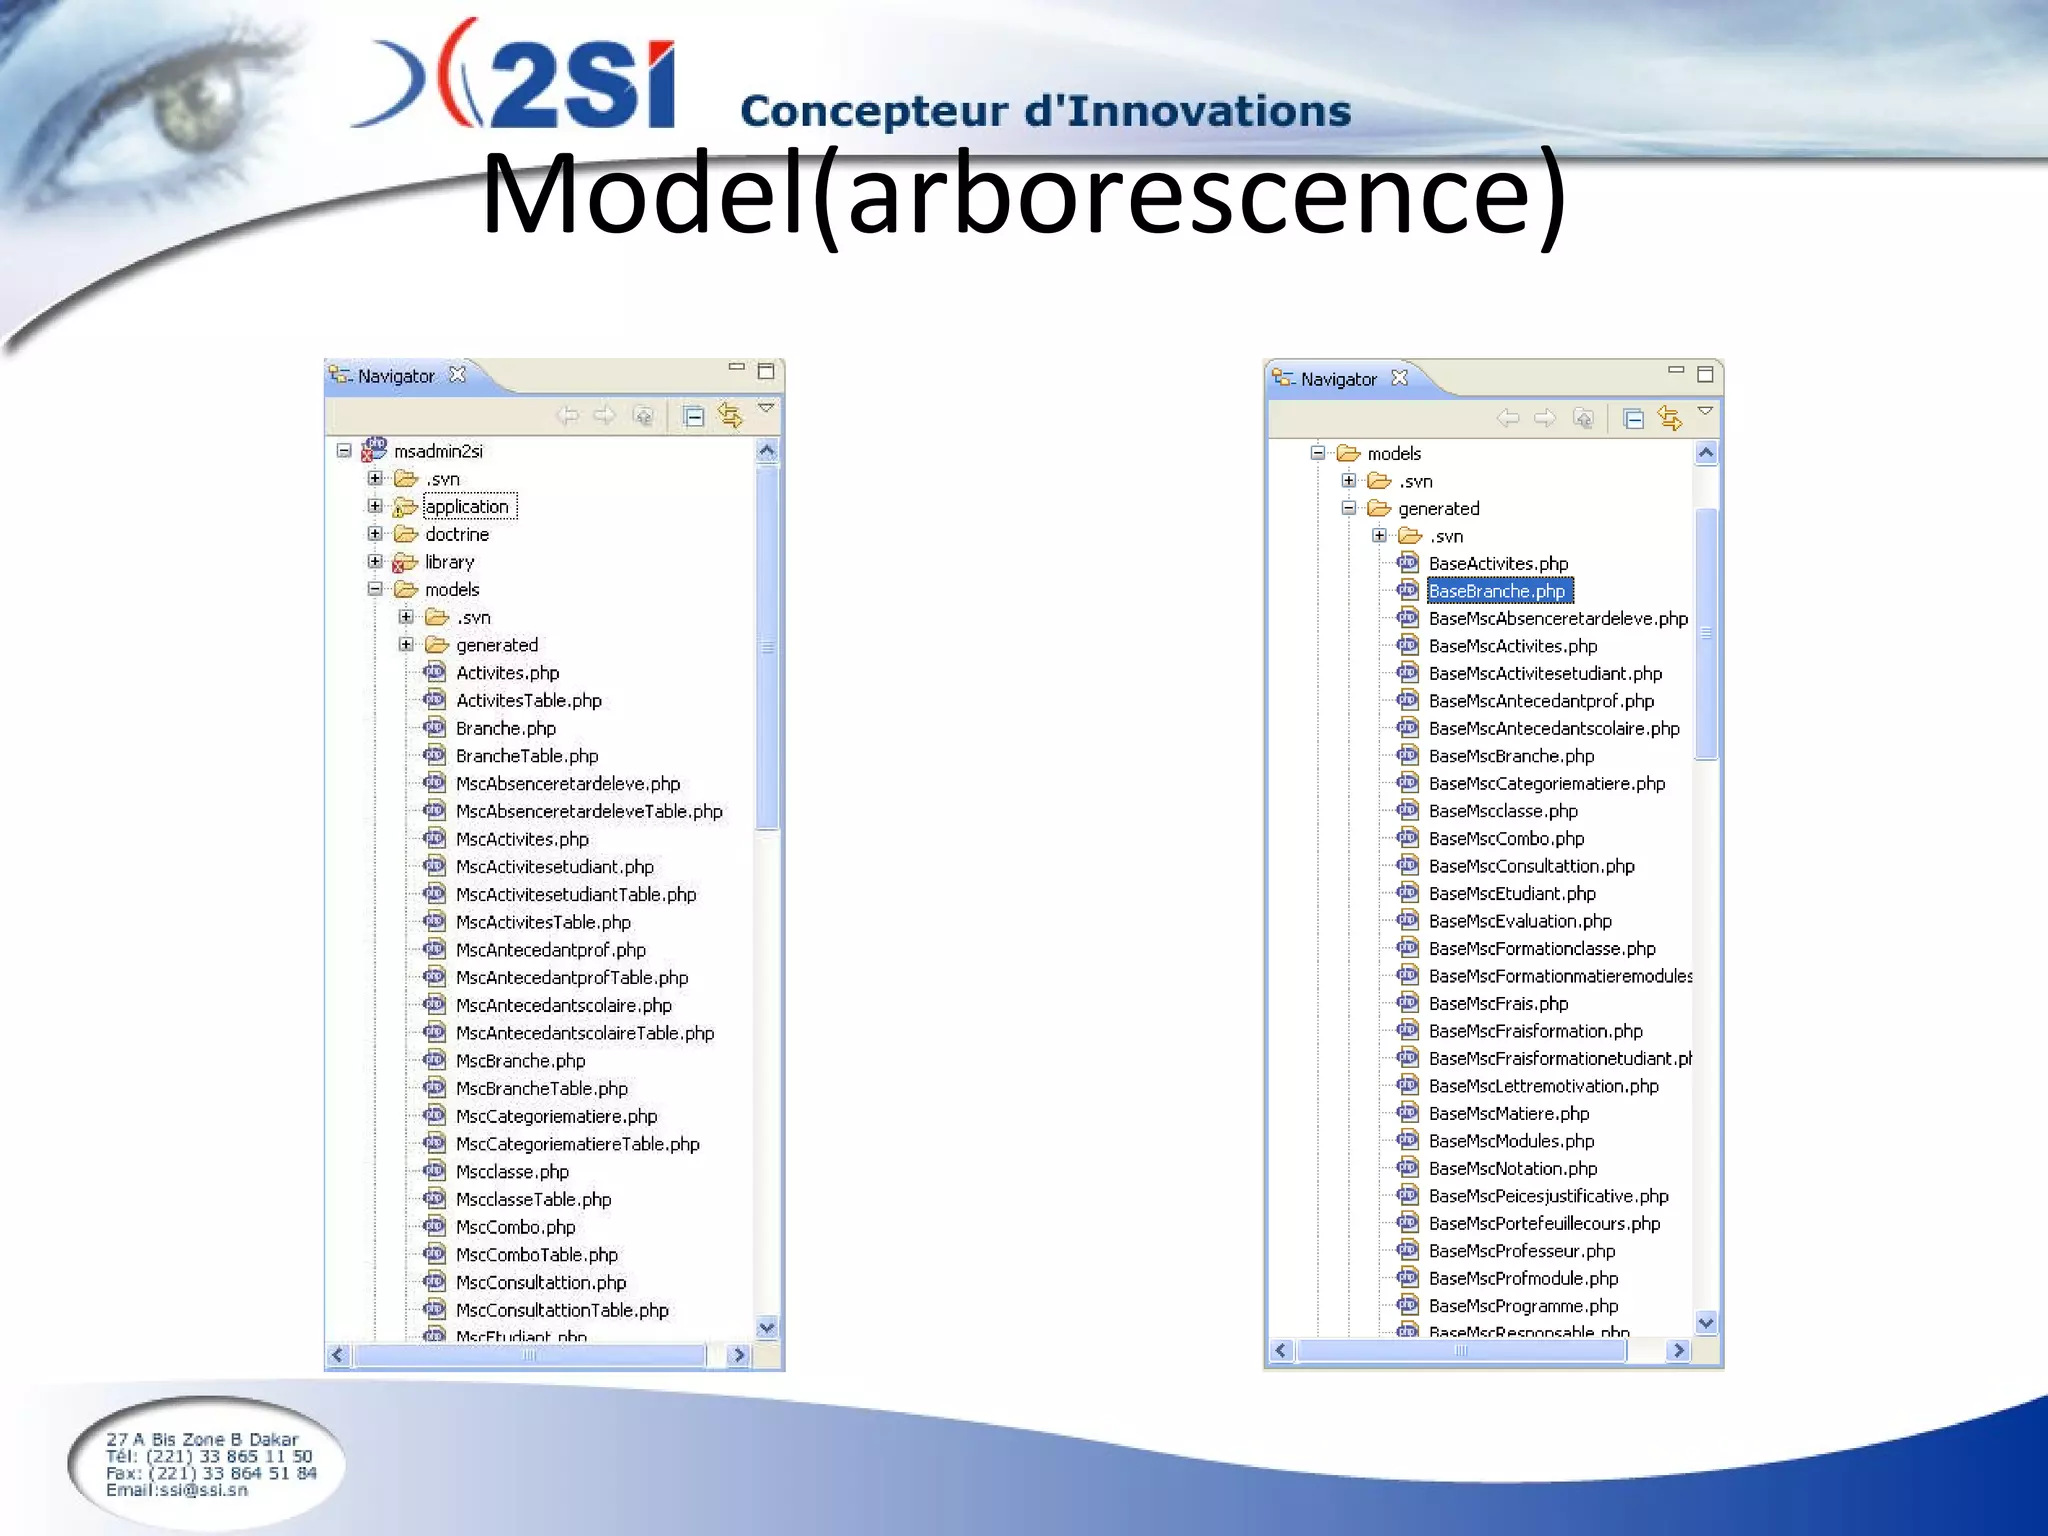
Task: Select BaseMscNotation.php file
Action: coord(1513,1169)
